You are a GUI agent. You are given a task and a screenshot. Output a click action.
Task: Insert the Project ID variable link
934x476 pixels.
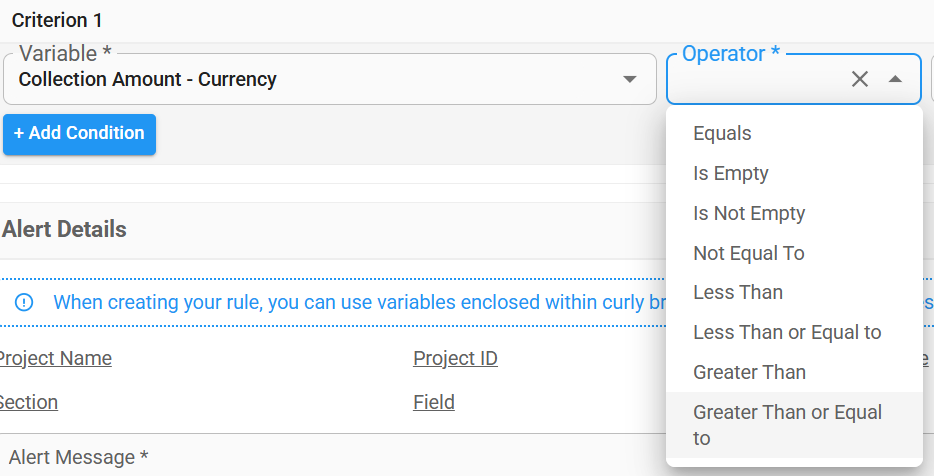coord(455,359)
